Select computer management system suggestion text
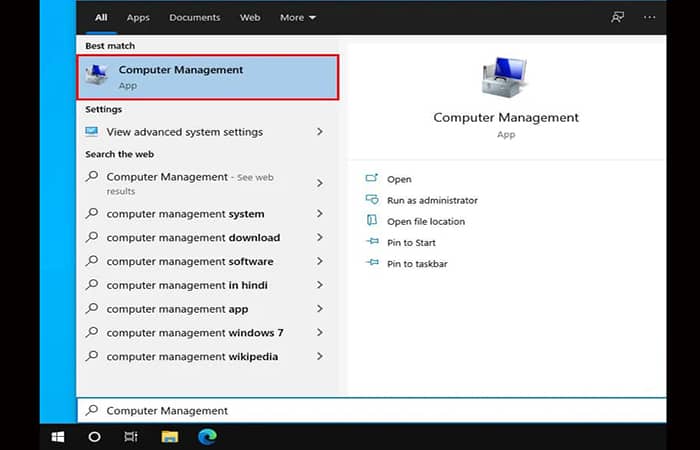700x450 pixels. click(185, 214)
